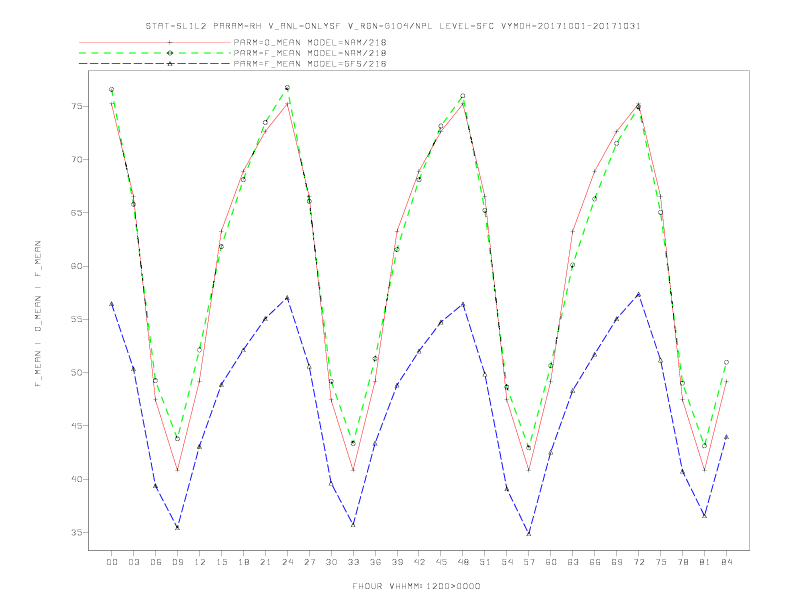Click x-axis forecast hour label 72

(x=639, y=562)
